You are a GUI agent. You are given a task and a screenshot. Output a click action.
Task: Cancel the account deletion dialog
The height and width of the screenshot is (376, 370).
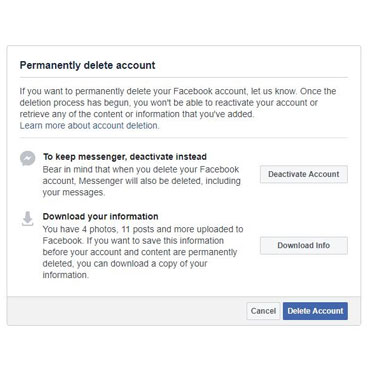tap(263, 311)
